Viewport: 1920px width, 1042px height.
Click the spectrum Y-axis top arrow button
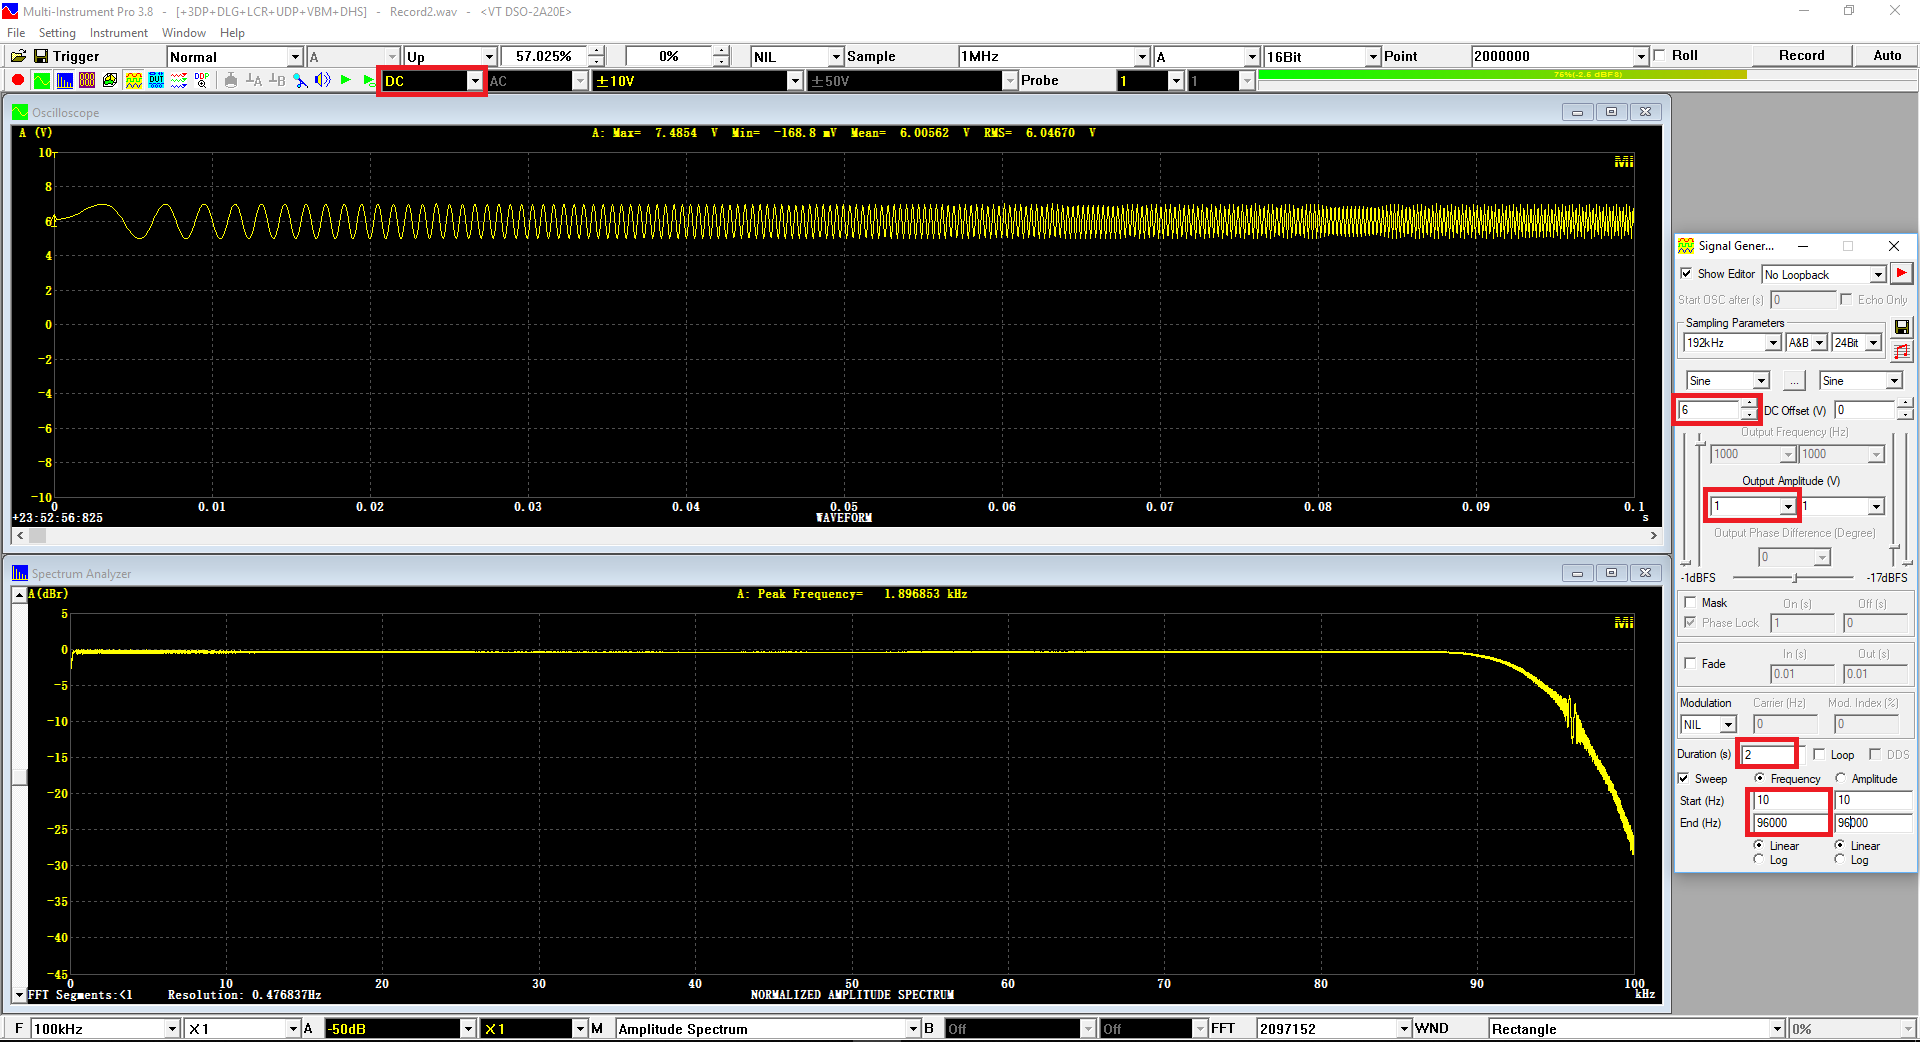pyautogui.click(x=19, y=595)
